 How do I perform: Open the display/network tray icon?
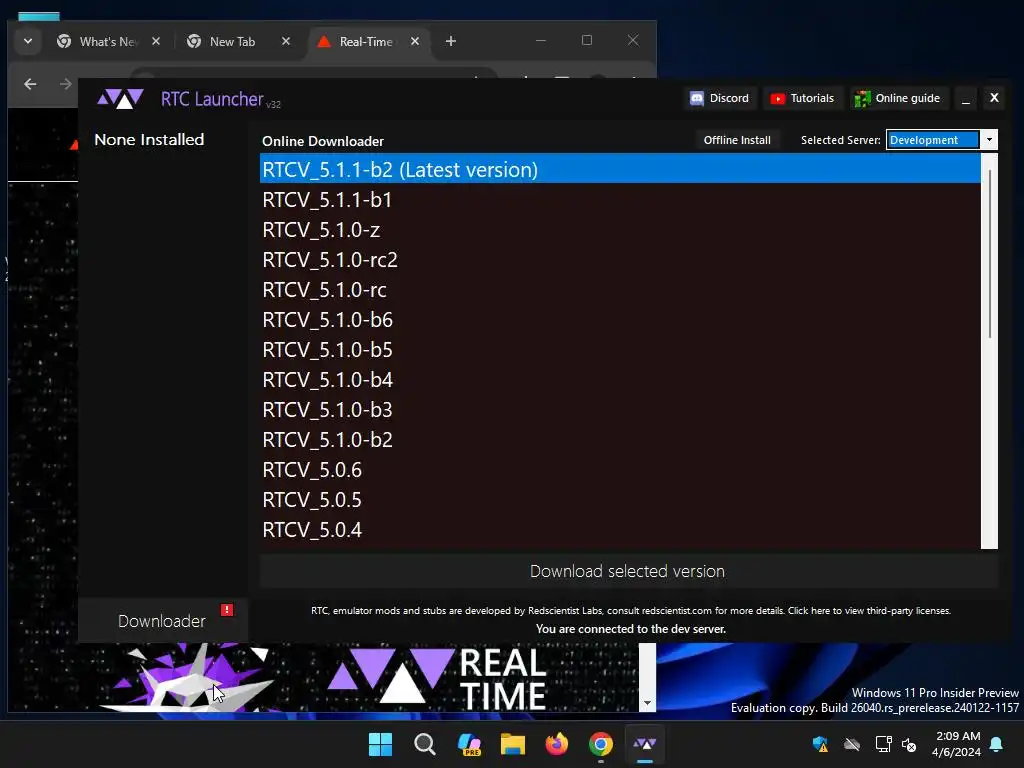point(883,744)
